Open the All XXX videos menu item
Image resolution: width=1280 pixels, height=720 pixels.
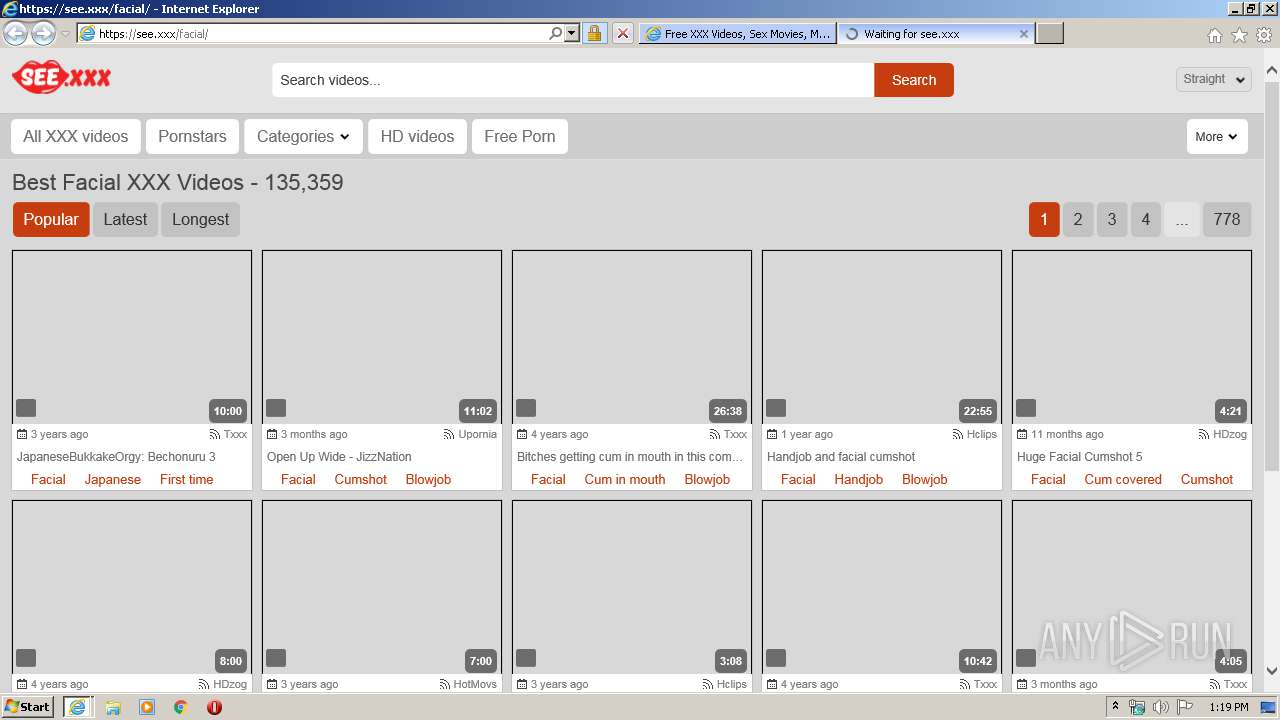point(76,136)
